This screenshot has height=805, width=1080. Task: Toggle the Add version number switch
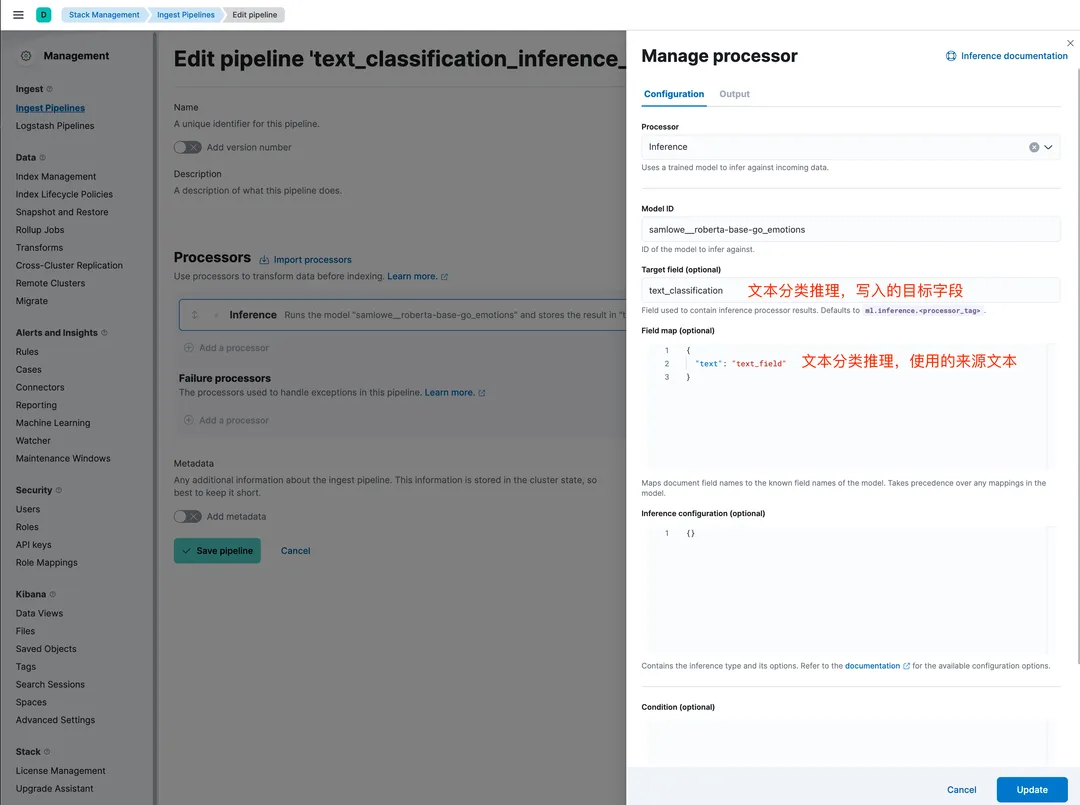(187, 147)
